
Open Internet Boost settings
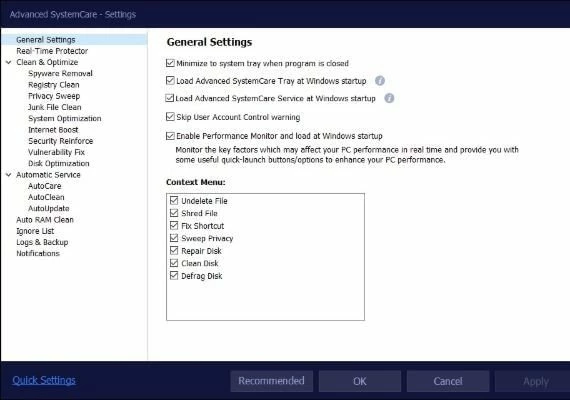(53, 130)
